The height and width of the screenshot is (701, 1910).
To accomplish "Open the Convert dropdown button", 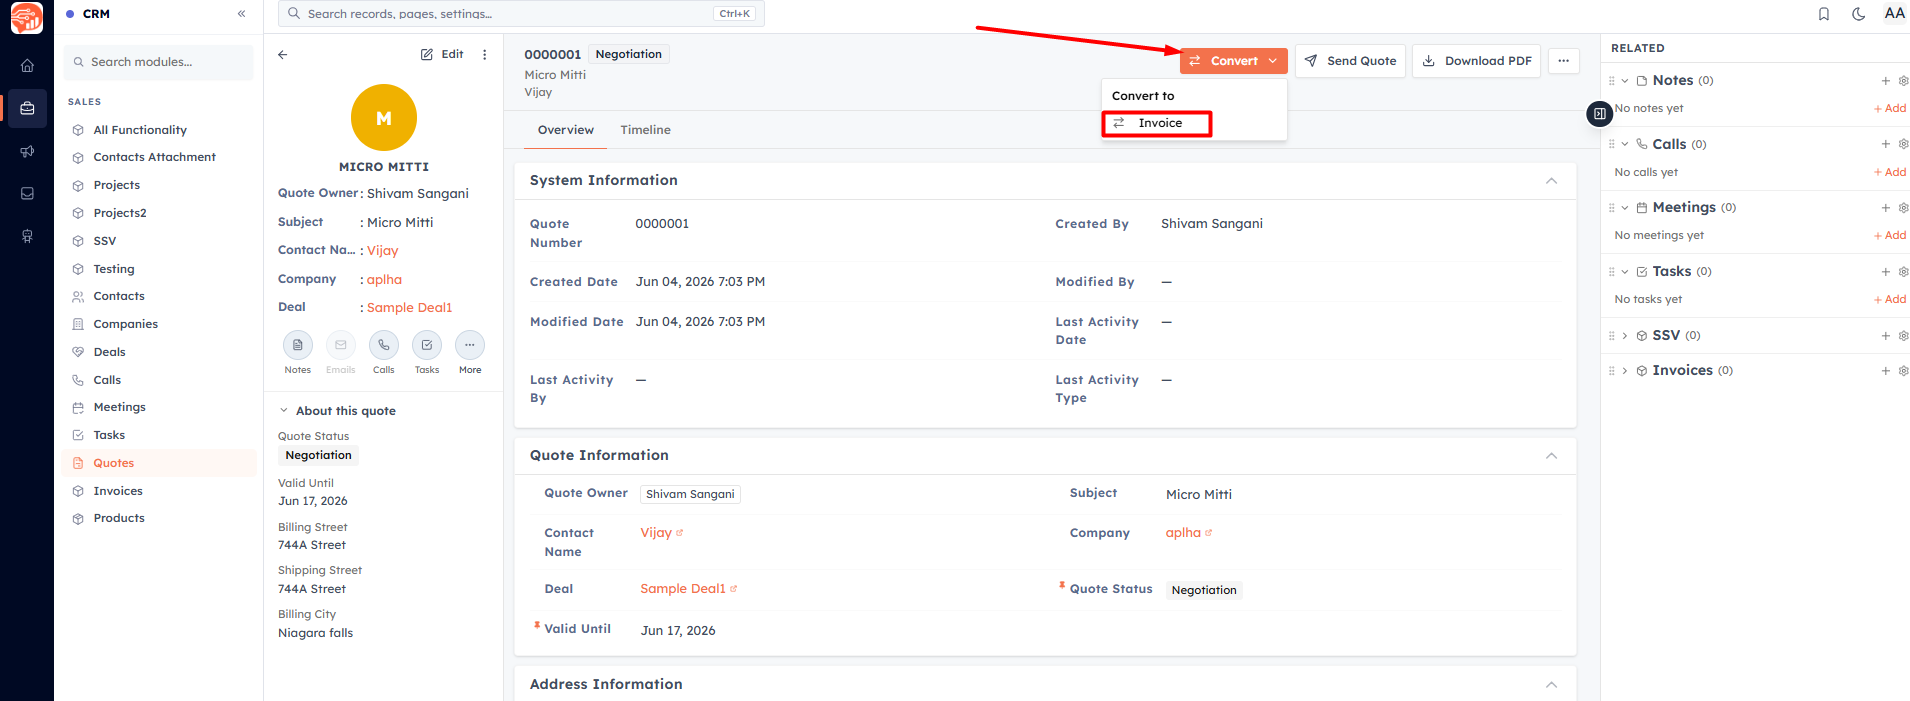I will click(1233, 61).
